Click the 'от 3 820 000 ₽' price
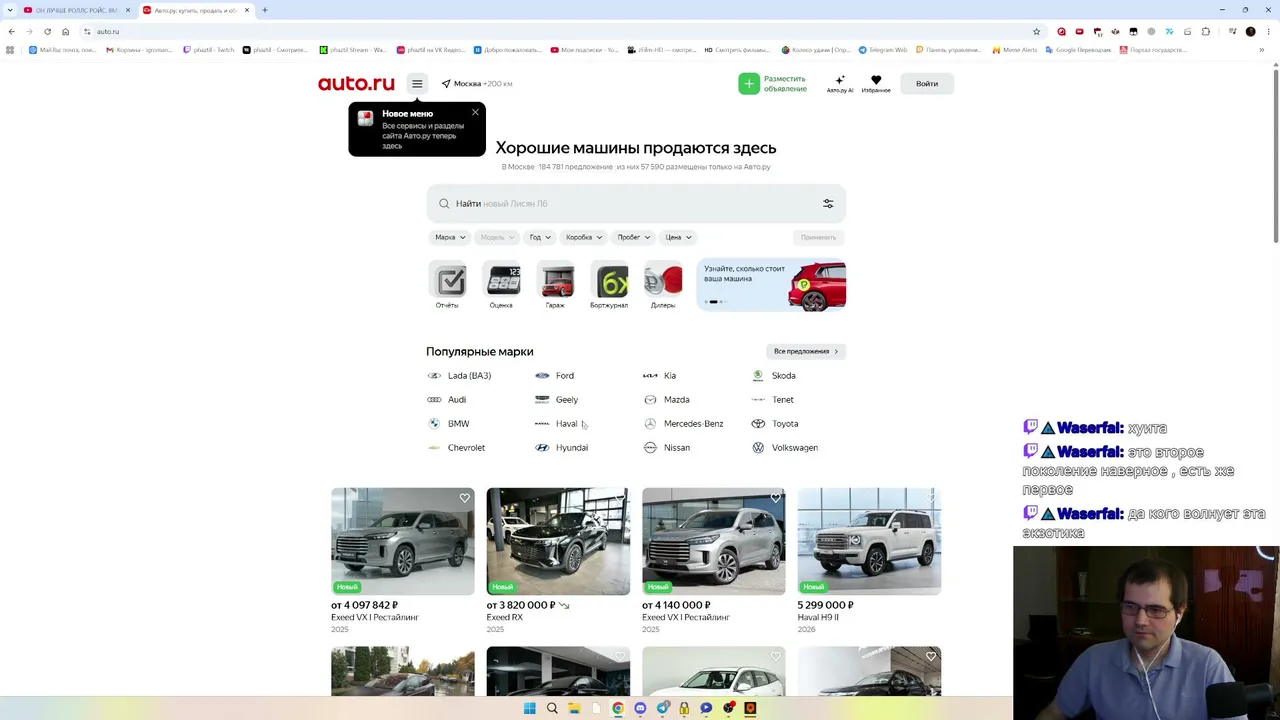The width and height of the screenshot is (1280, 720). coord(521,605)
